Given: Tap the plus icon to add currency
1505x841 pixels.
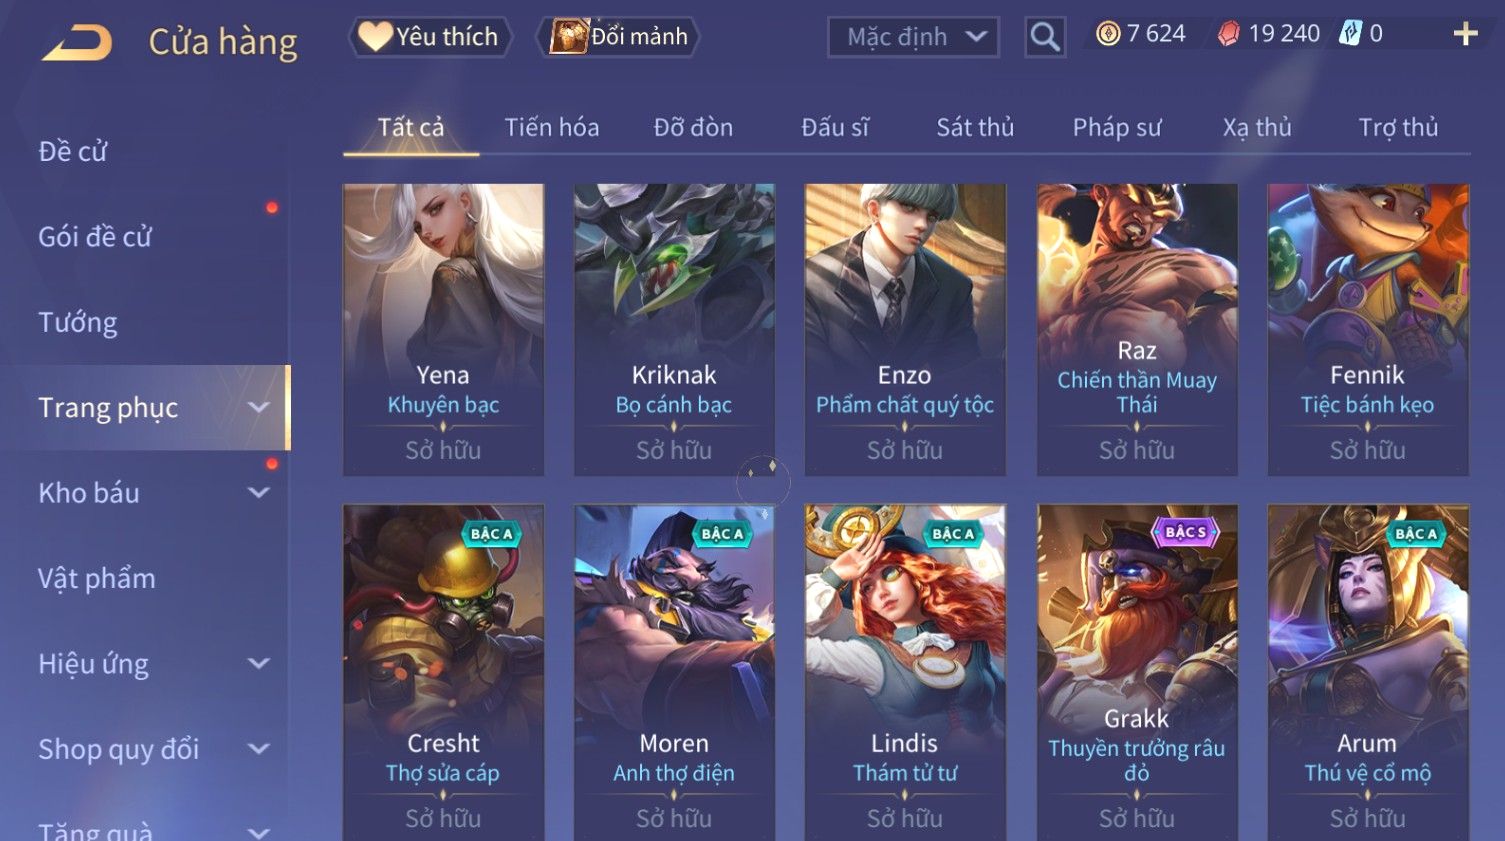Looking at the screenshot, I should pos(1465,34).
